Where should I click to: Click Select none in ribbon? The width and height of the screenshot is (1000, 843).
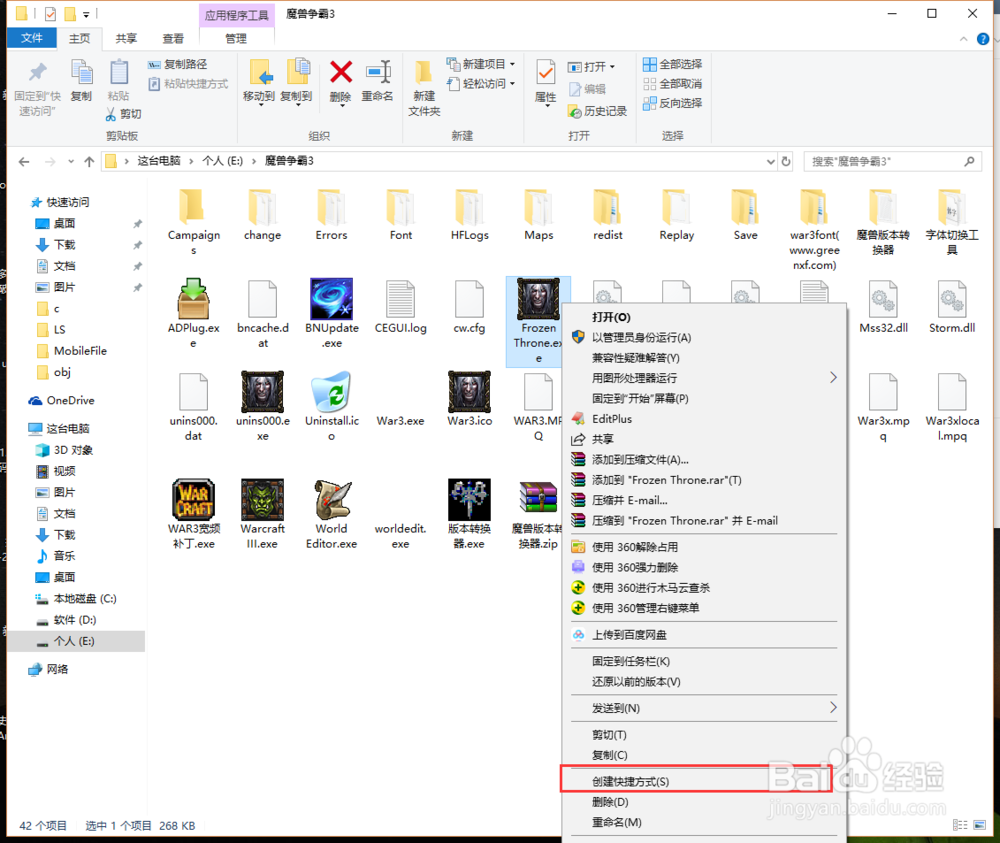coord(673,84)
